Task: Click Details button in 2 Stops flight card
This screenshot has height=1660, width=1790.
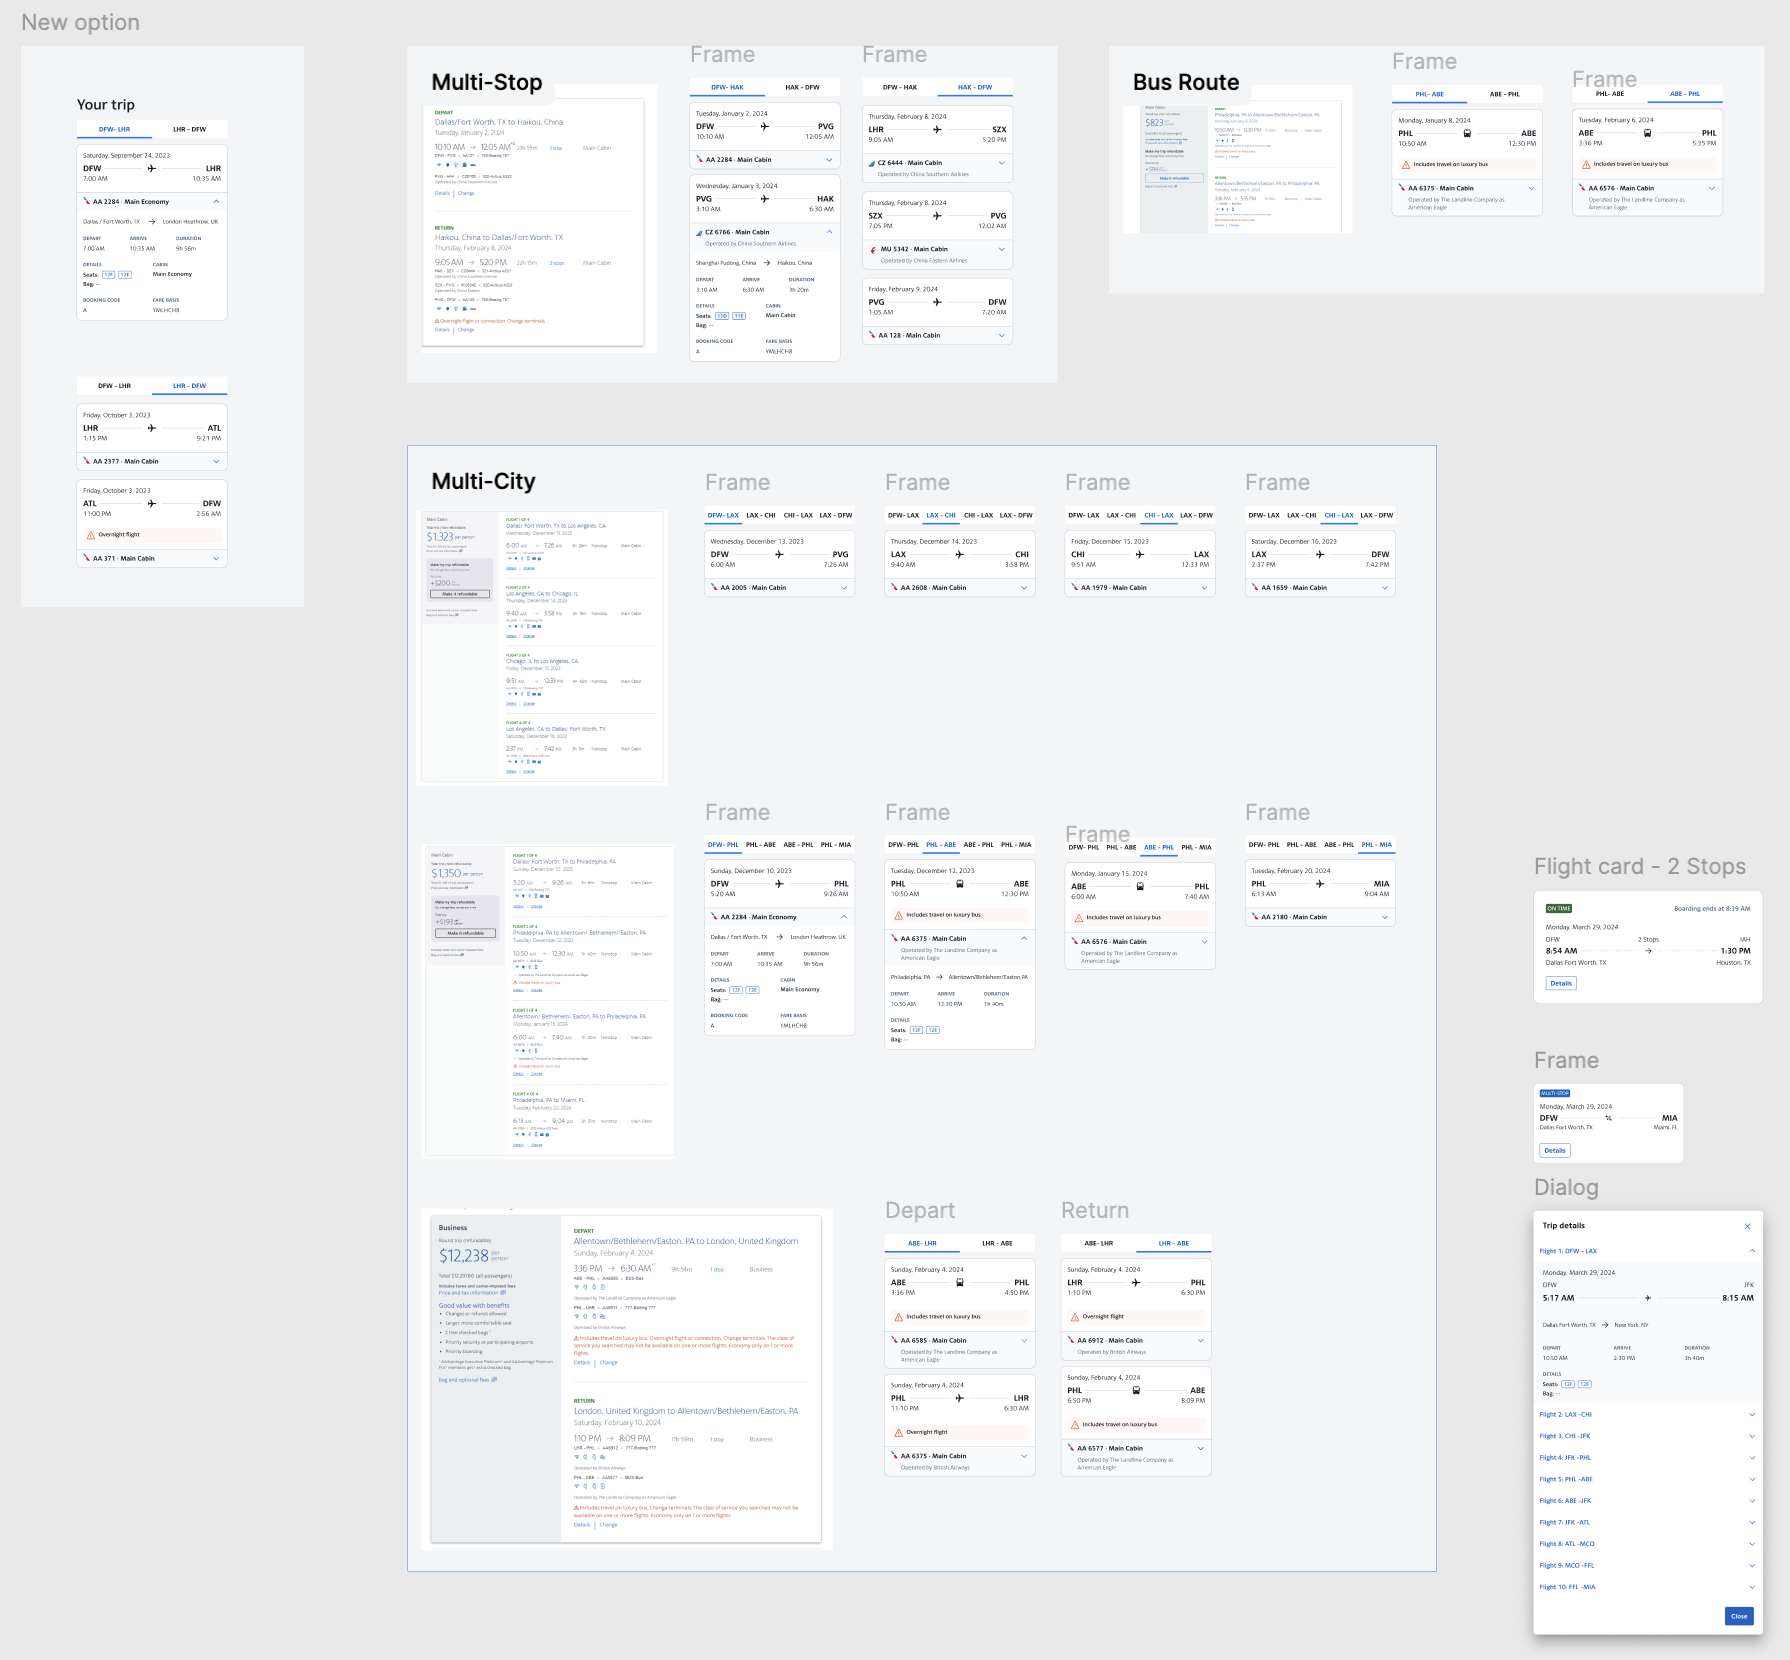Action: [1561, 984]
